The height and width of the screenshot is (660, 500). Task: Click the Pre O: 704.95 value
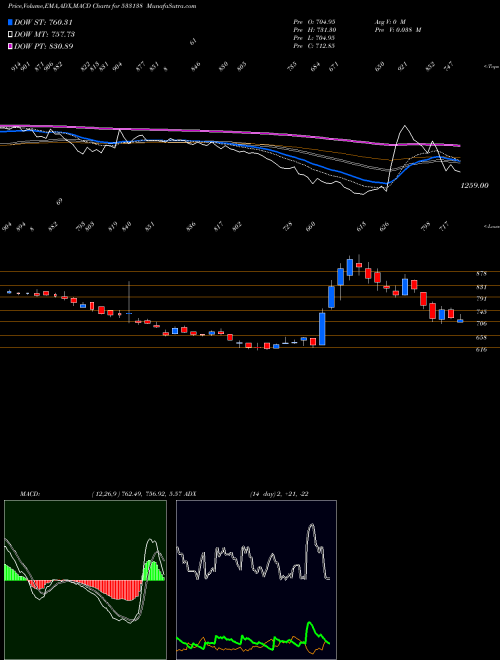coord(314,22)
